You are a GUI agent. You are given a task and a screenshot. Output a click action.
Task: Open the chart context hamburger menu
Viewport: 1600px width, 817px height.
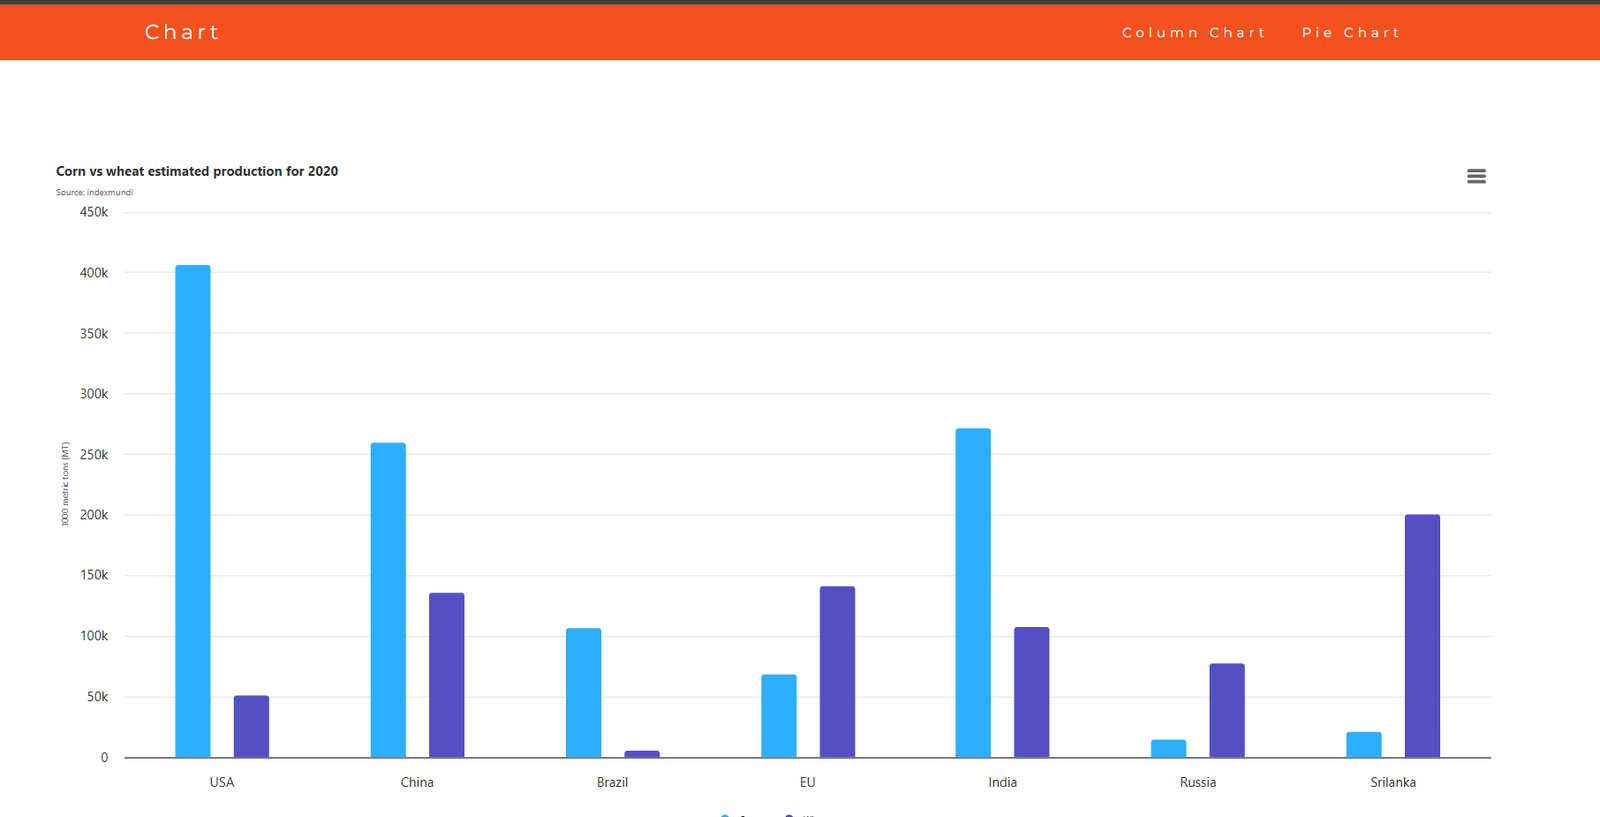click(1476, 176)
